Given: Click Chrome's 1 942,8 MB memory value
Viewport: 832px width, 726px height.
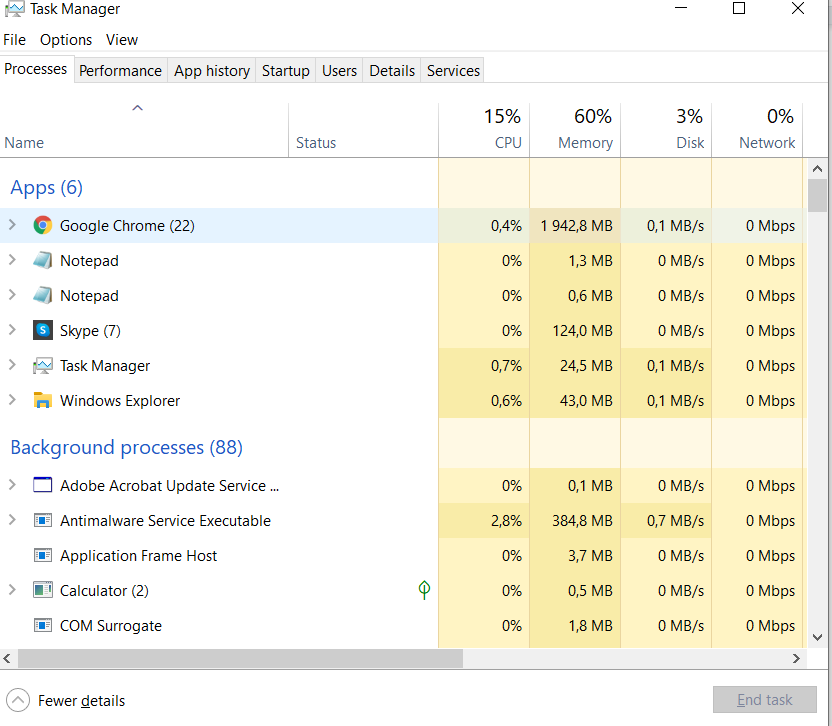Looking at the screenshot, I should coord(576,226).
